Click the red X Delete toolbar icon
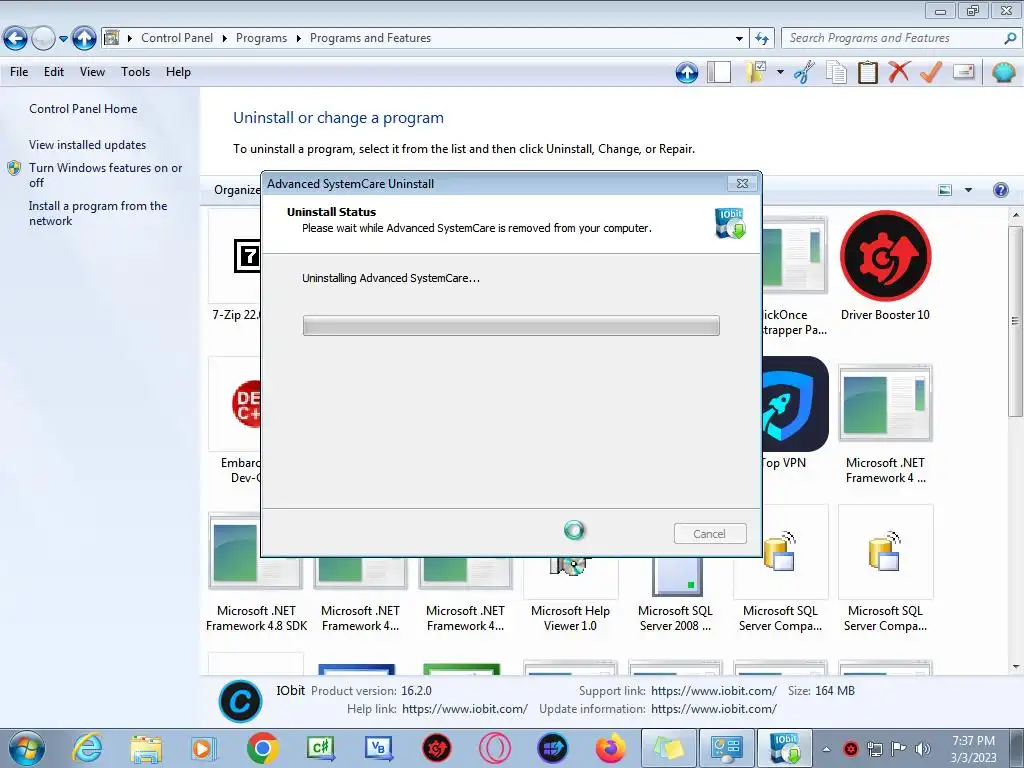This screenshot has height=768, width=1024. pos(899,72)
